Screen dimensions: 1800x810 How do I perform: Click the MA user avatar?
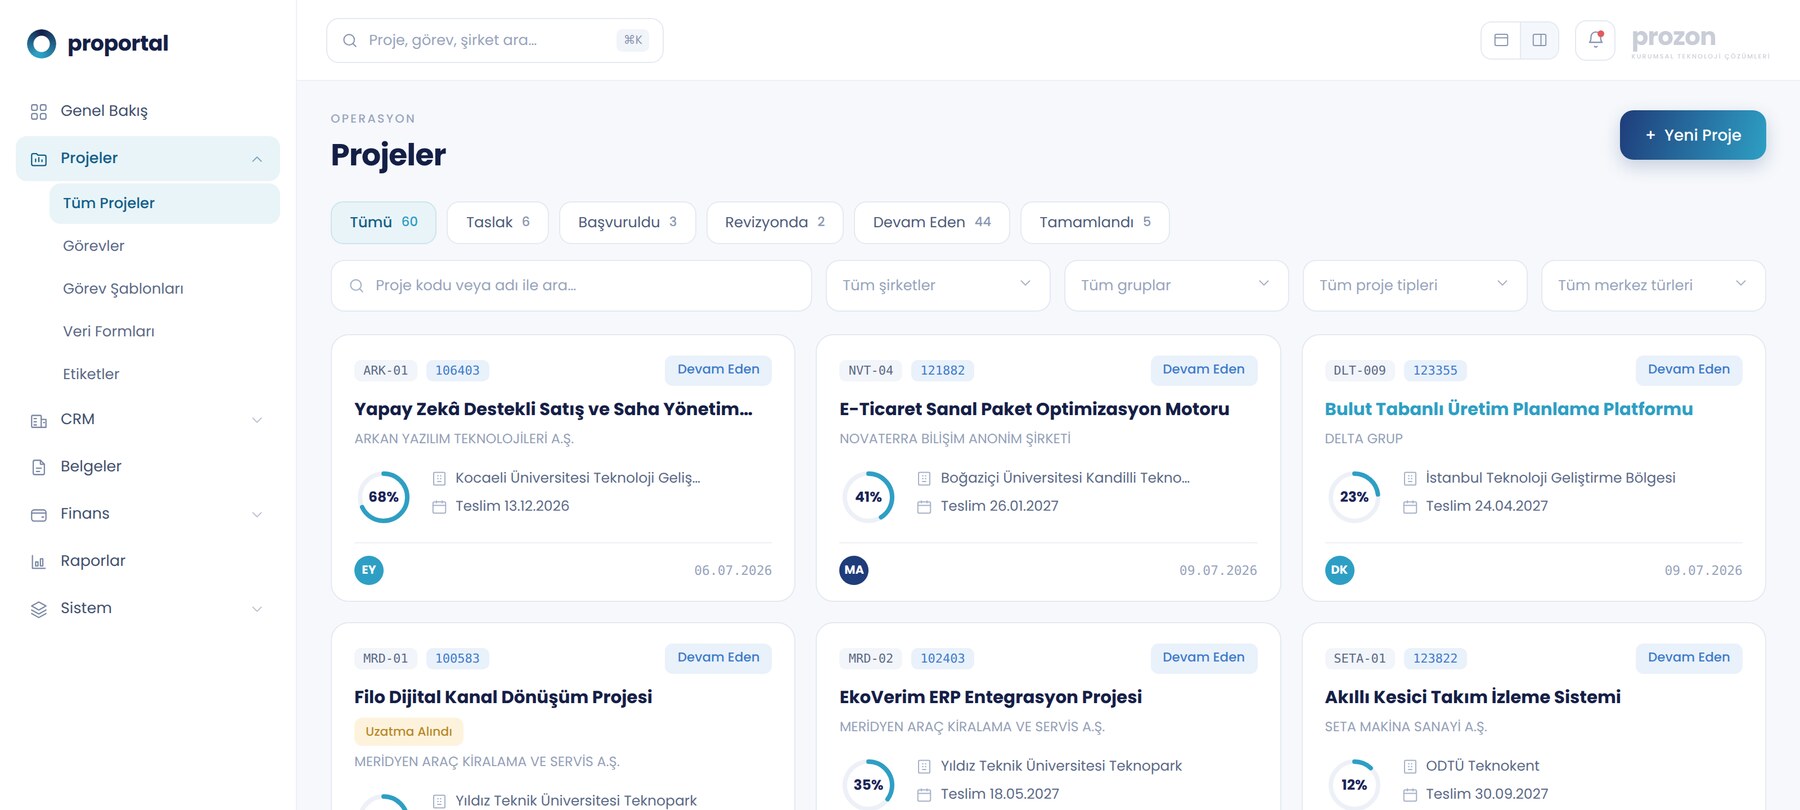854,570
